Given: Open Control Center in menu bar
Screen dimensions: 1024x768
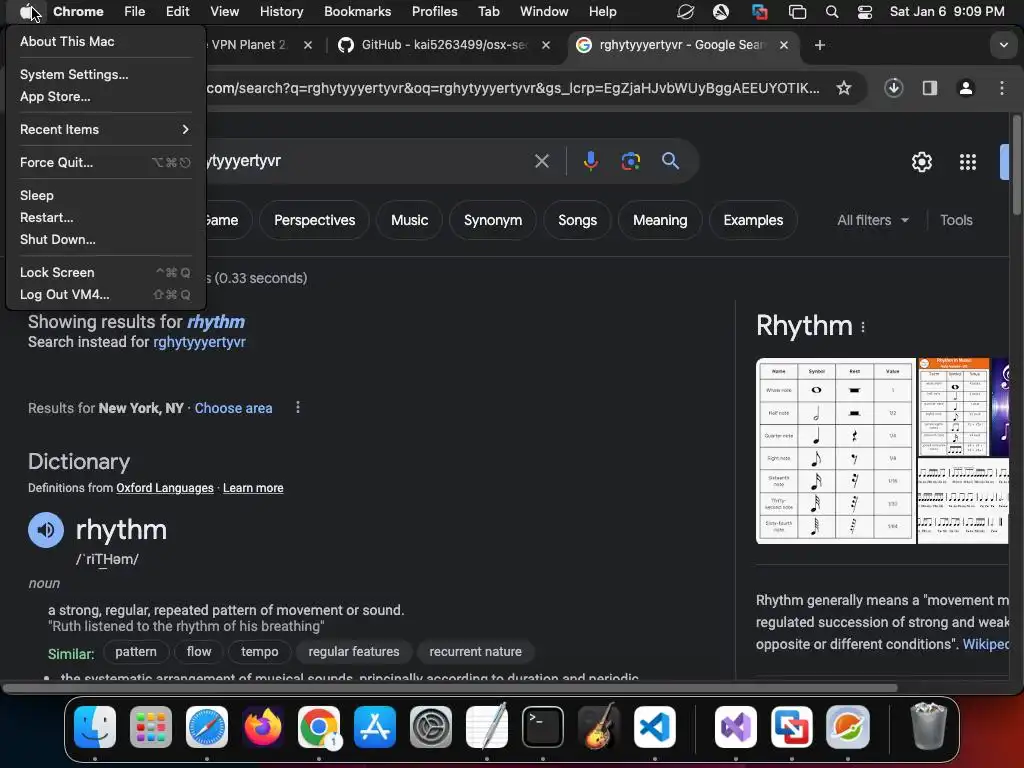Looking at the screenshot, I should (865, 12).
